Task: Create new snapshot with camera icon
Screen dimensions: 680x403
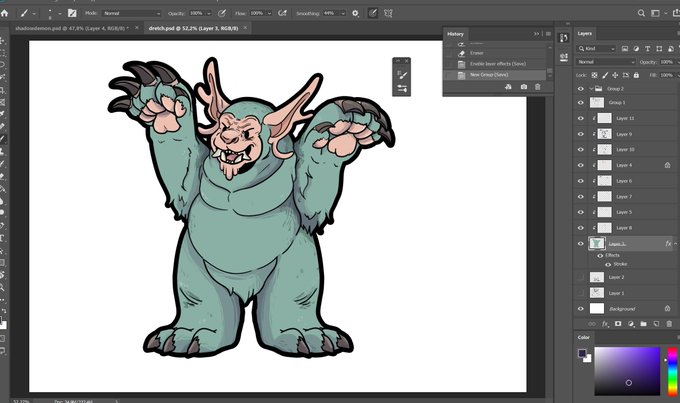Action: click(x=523, y=87)
